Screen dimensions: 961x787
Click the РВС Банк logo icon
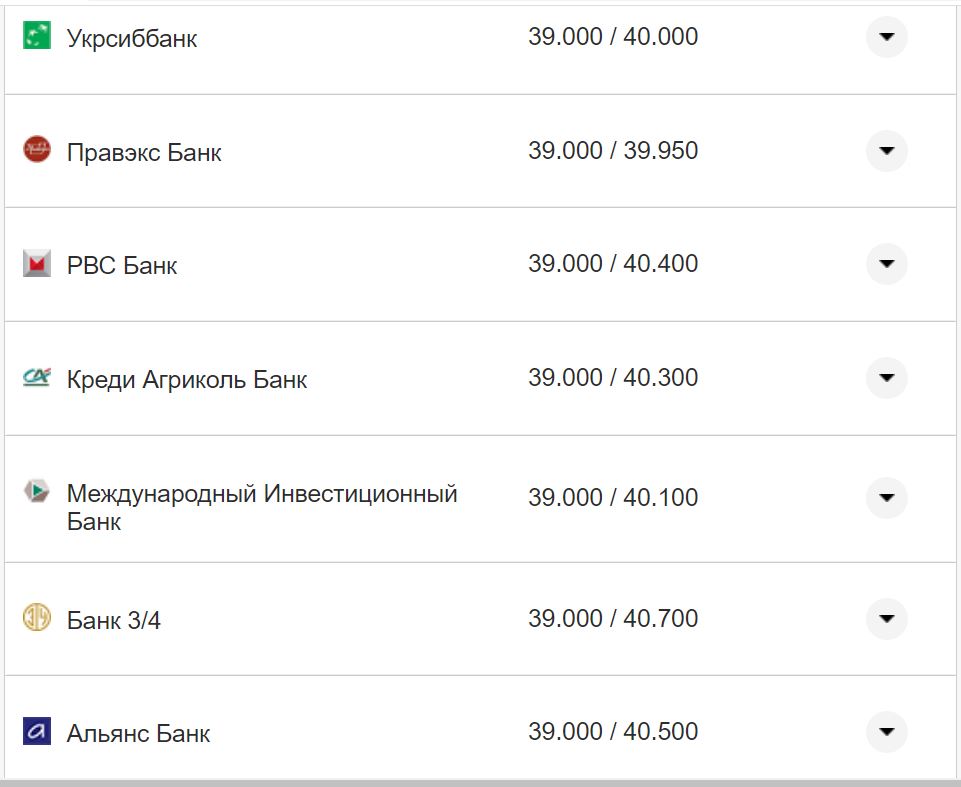37,262
